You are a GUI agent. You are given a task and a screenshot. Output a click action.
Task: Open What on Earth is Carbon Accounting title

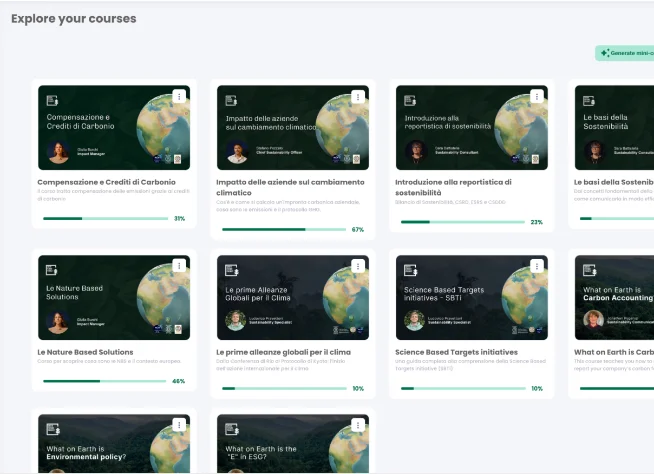(x=614, y=352)
